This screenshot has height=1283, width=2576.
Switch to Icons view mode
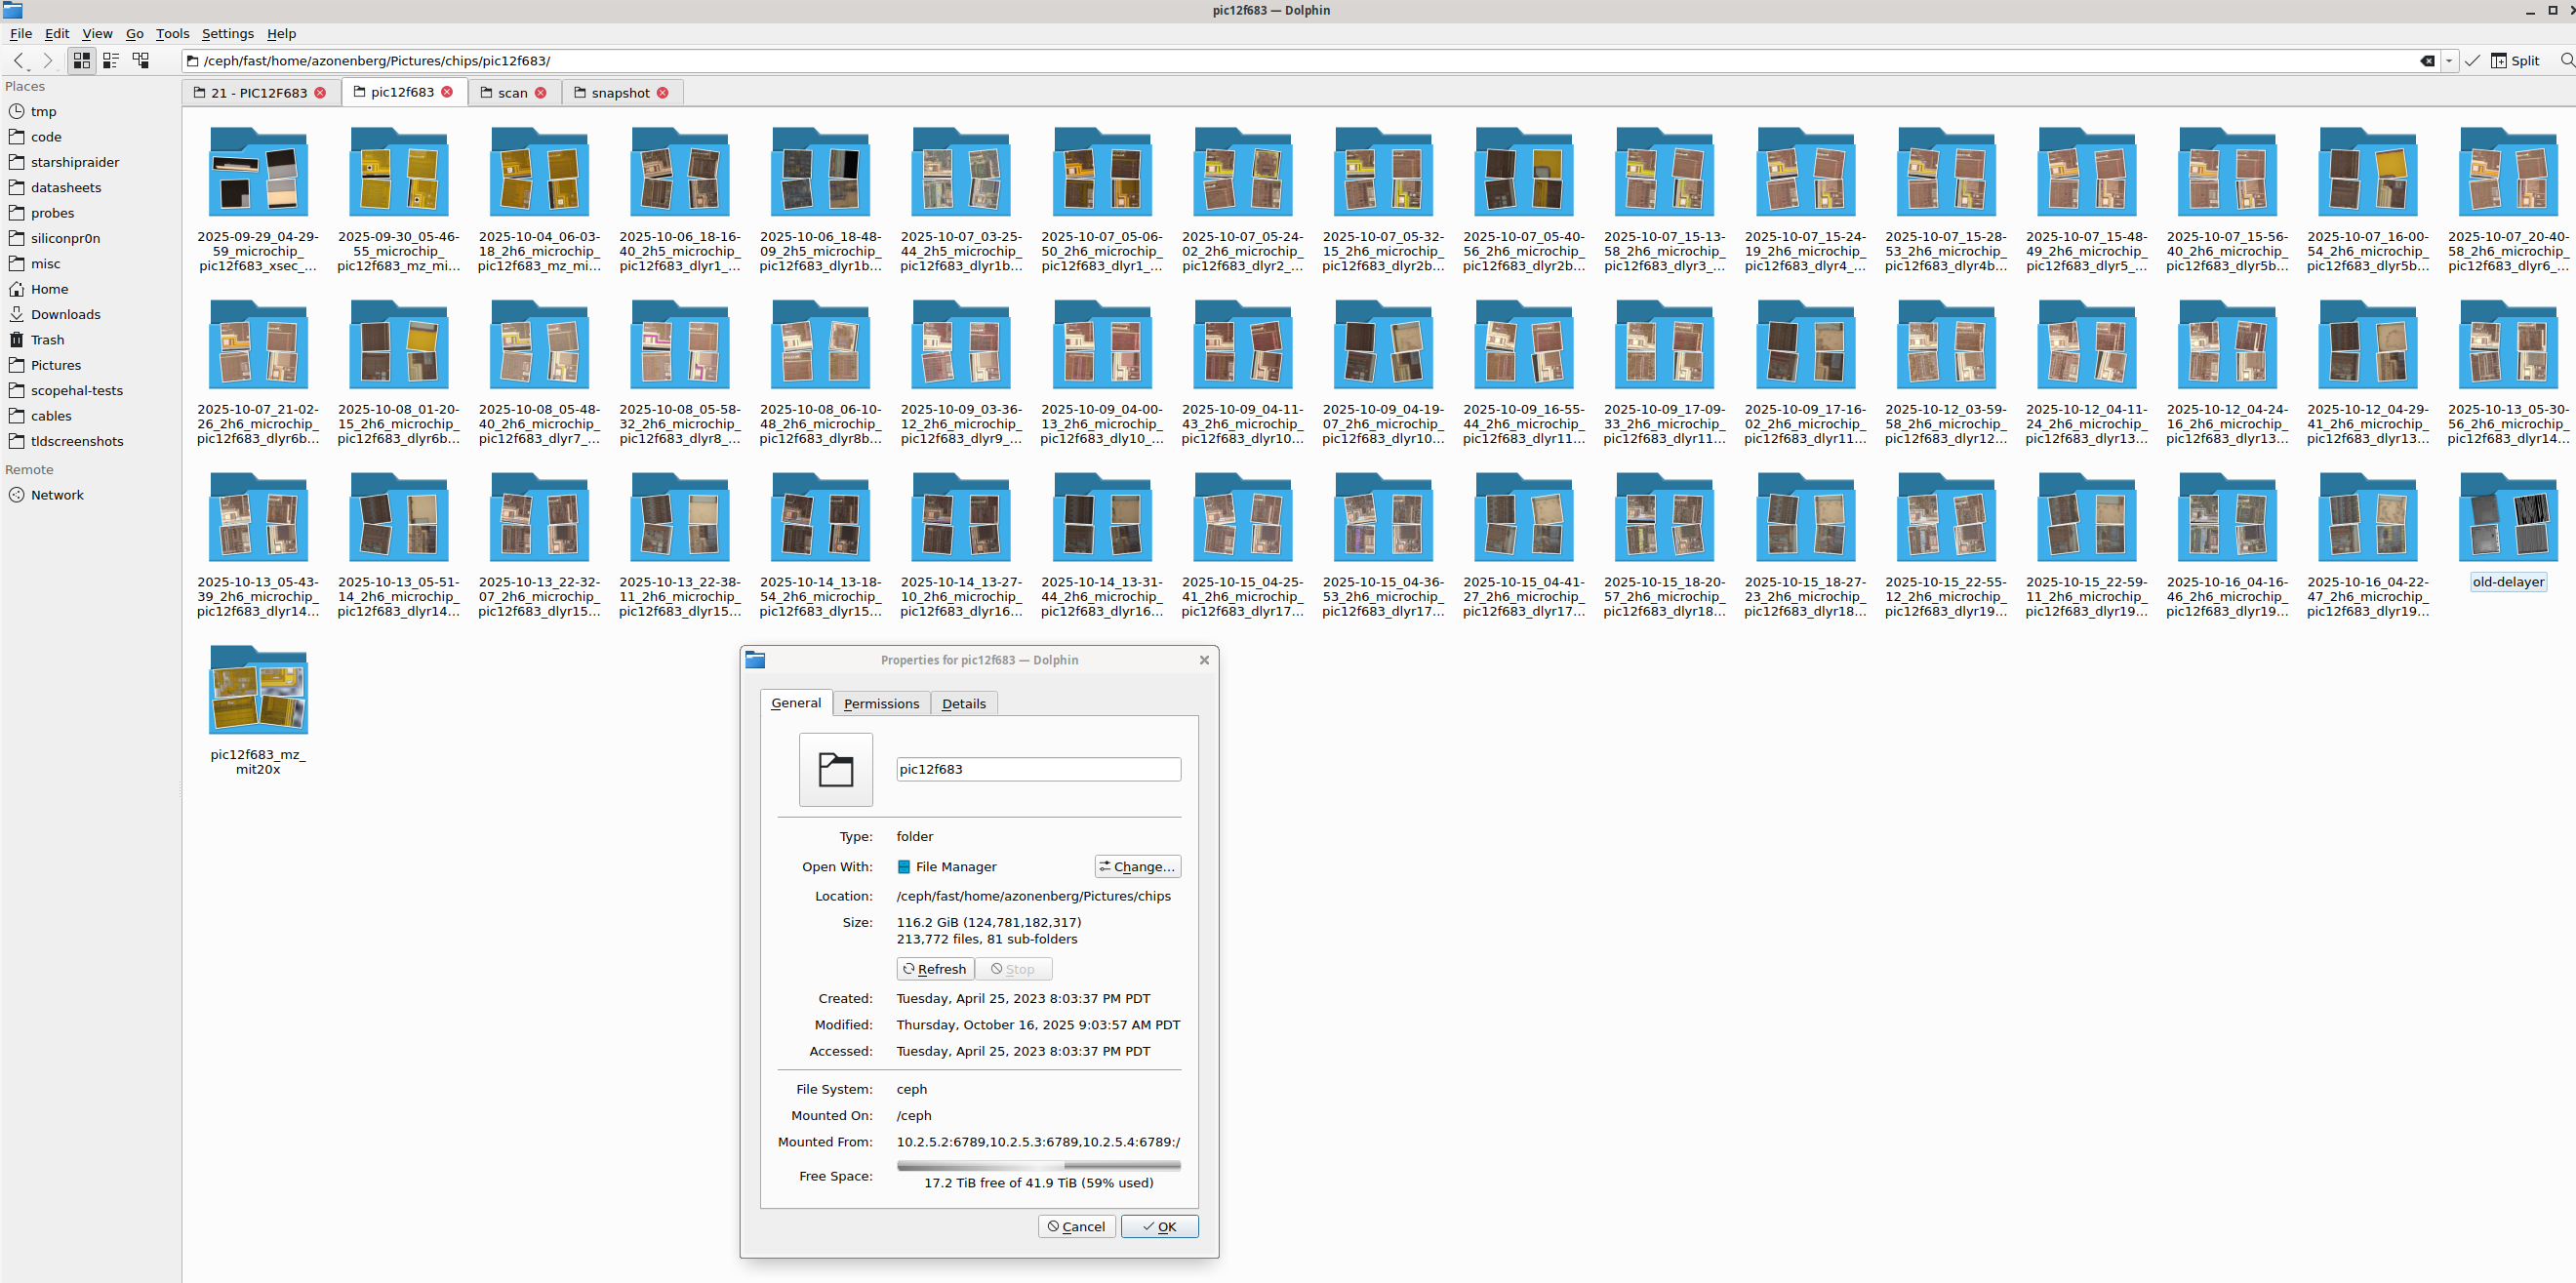[82, 61]
